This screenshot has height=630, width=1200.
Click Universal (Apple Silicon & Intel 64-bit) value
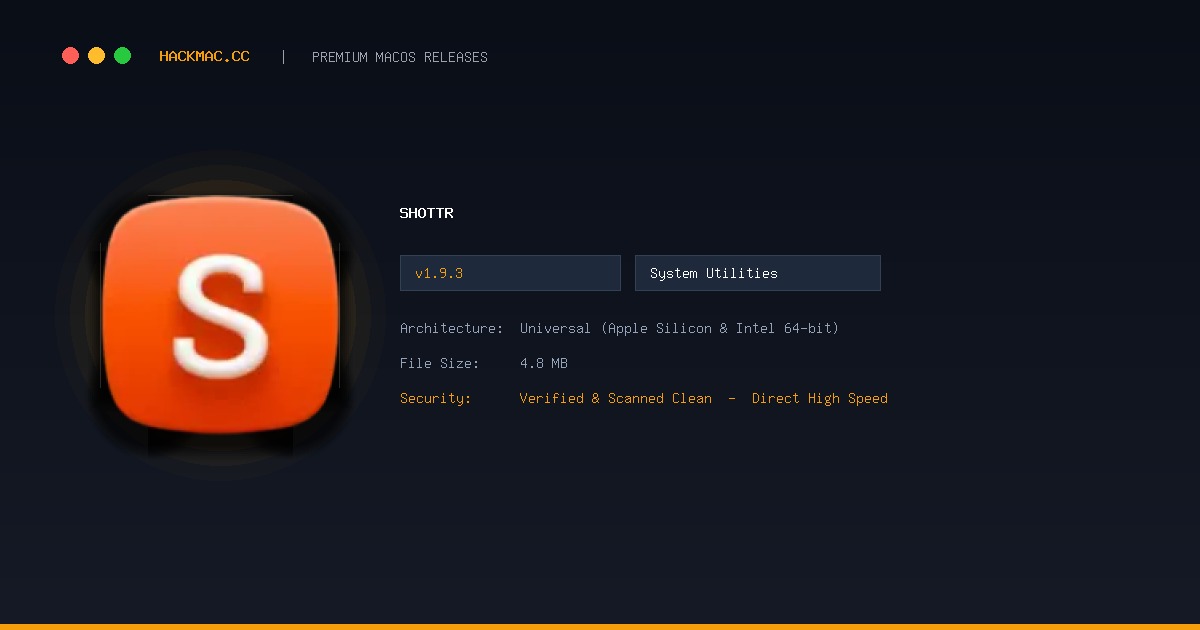click(679, 328)
